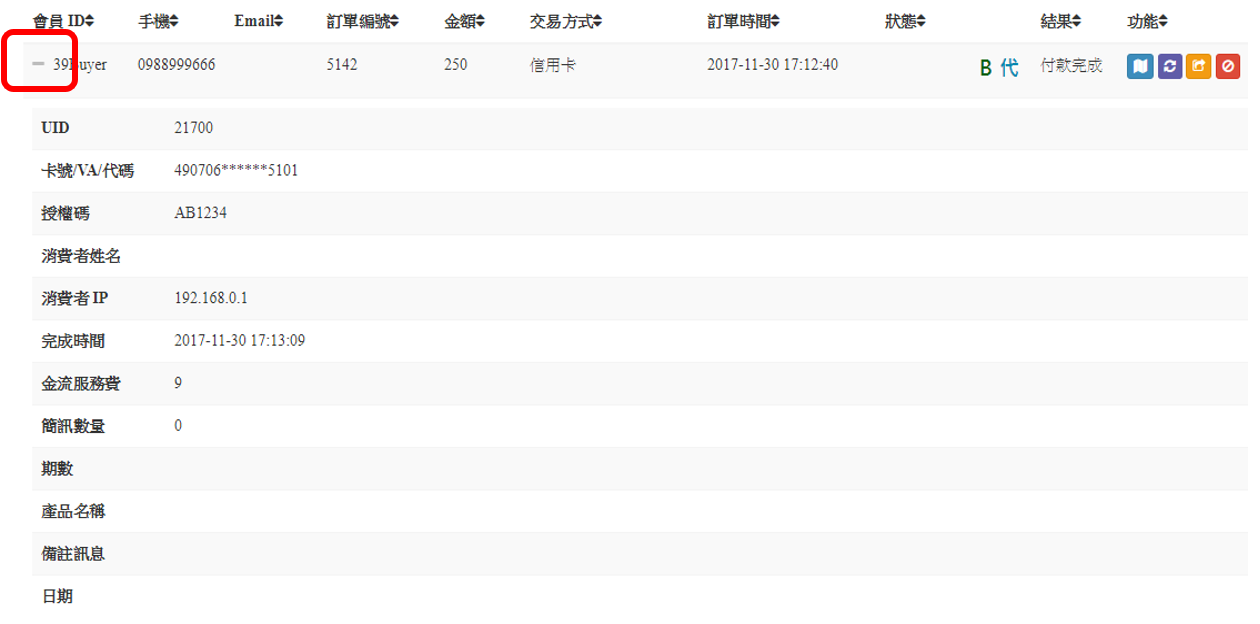Click the orange share/export icon button
The image size is (1260, 624).
[1198, 67]
